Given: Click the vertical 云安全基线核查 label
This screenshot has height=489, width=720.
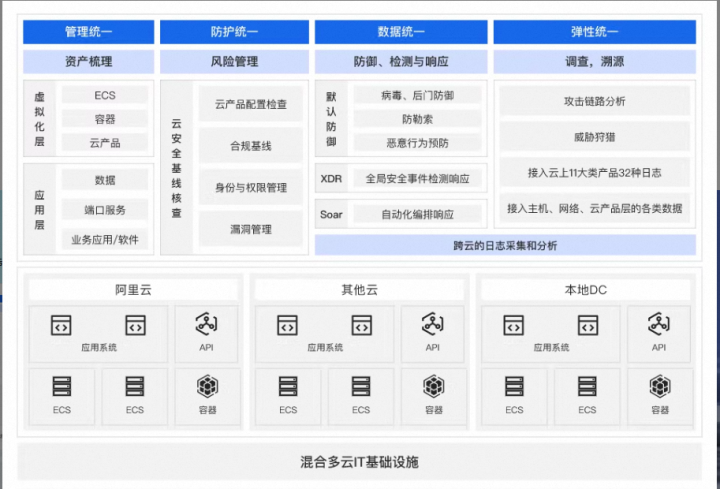Looking at the screenshot, I should pyautogui.click(x=176, y=168).
